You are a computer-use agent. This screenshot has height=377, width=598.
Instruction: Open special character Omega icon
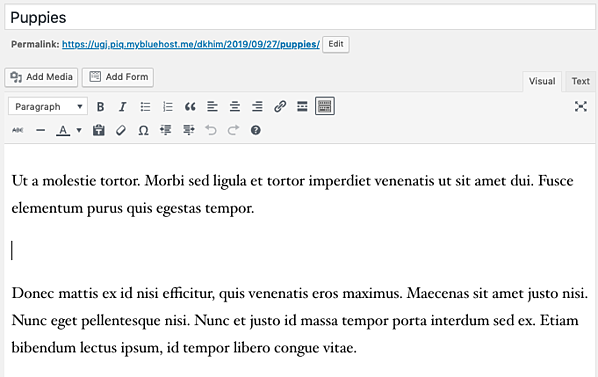tap(143, 130)
